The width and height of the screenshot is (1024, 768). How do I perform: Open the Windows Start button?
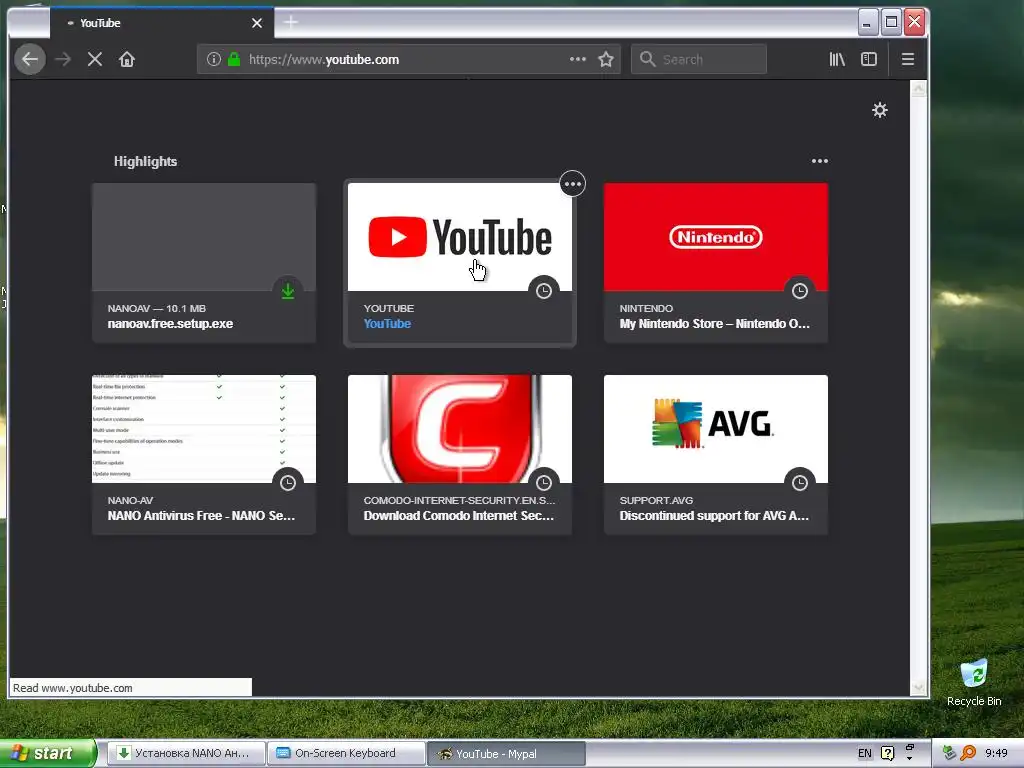48,753
